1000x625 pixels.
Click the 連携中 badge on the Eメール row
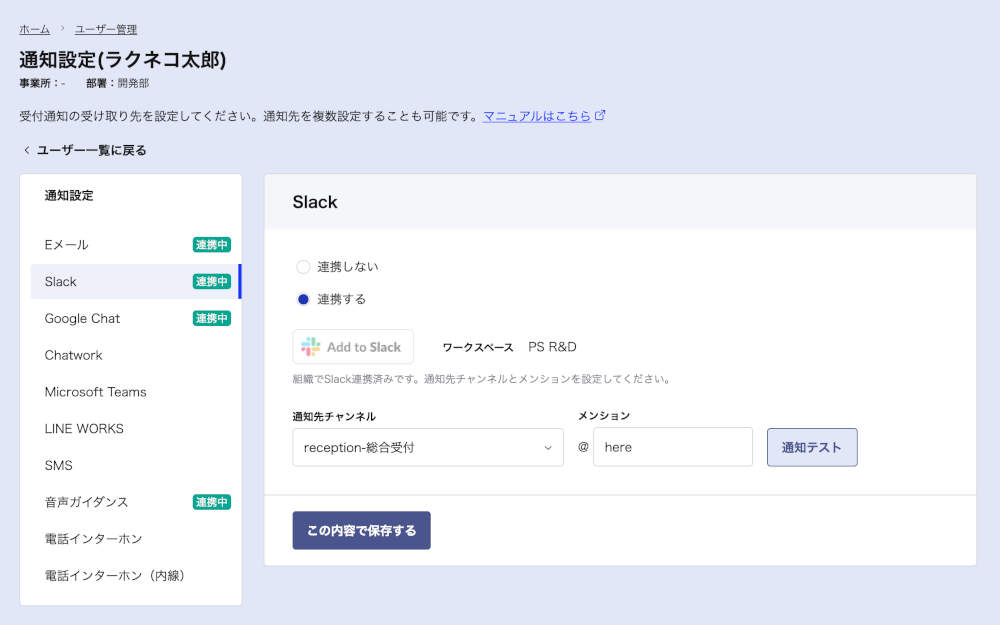coord(212,245)
